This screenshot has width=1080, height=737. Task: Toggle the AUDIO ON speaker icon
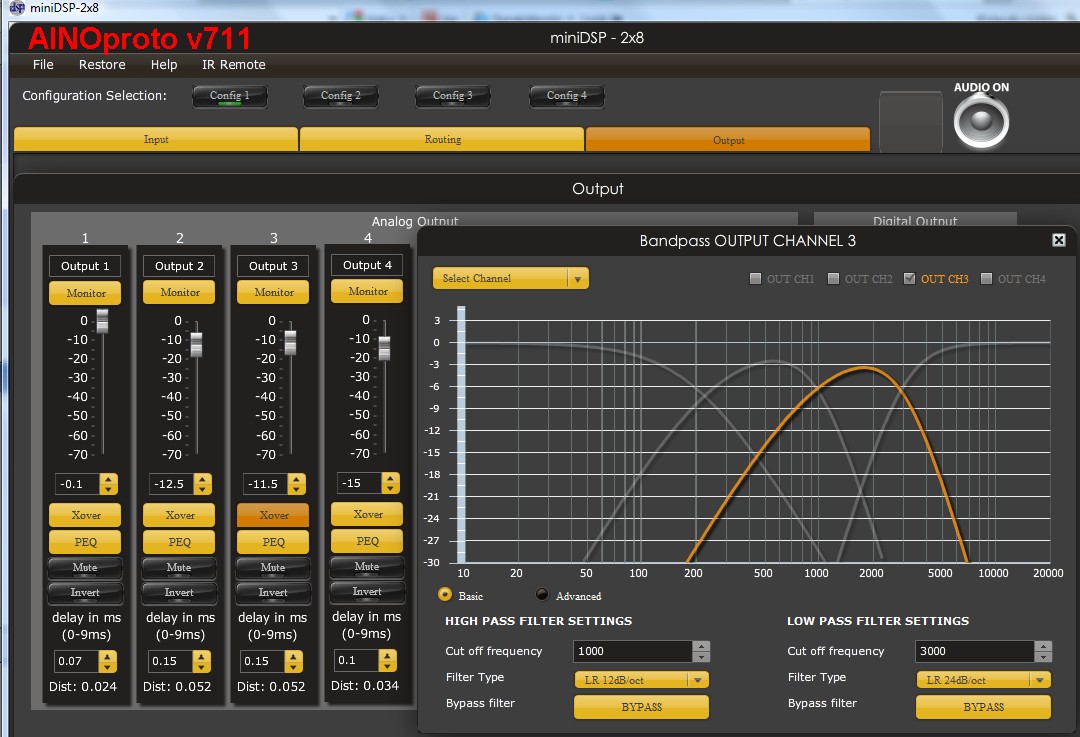(981, 123)
